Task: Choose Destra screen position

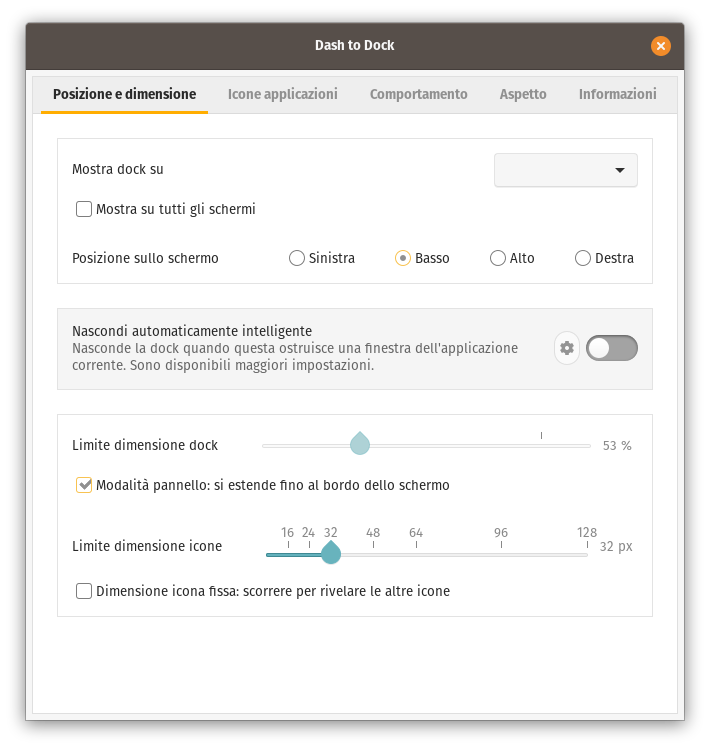Action: pos(583,258)
